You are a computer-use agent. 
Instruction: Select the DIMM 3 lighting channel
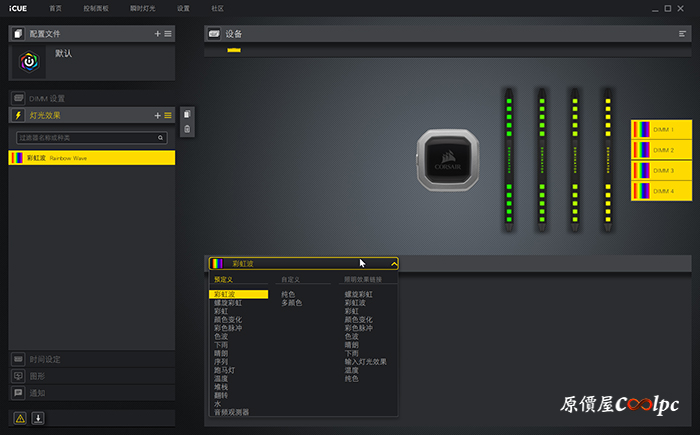click(661, 171)
